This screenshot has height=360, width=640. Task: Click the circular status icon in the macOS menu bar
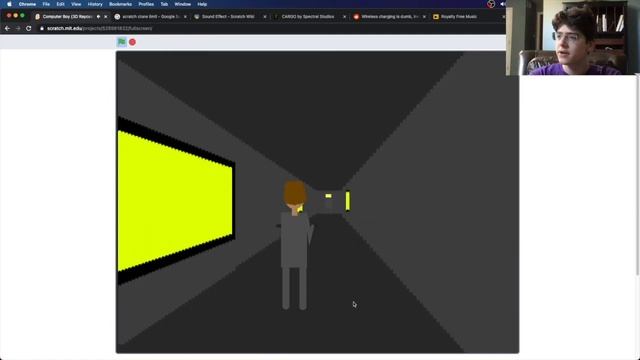click(491, 4)
